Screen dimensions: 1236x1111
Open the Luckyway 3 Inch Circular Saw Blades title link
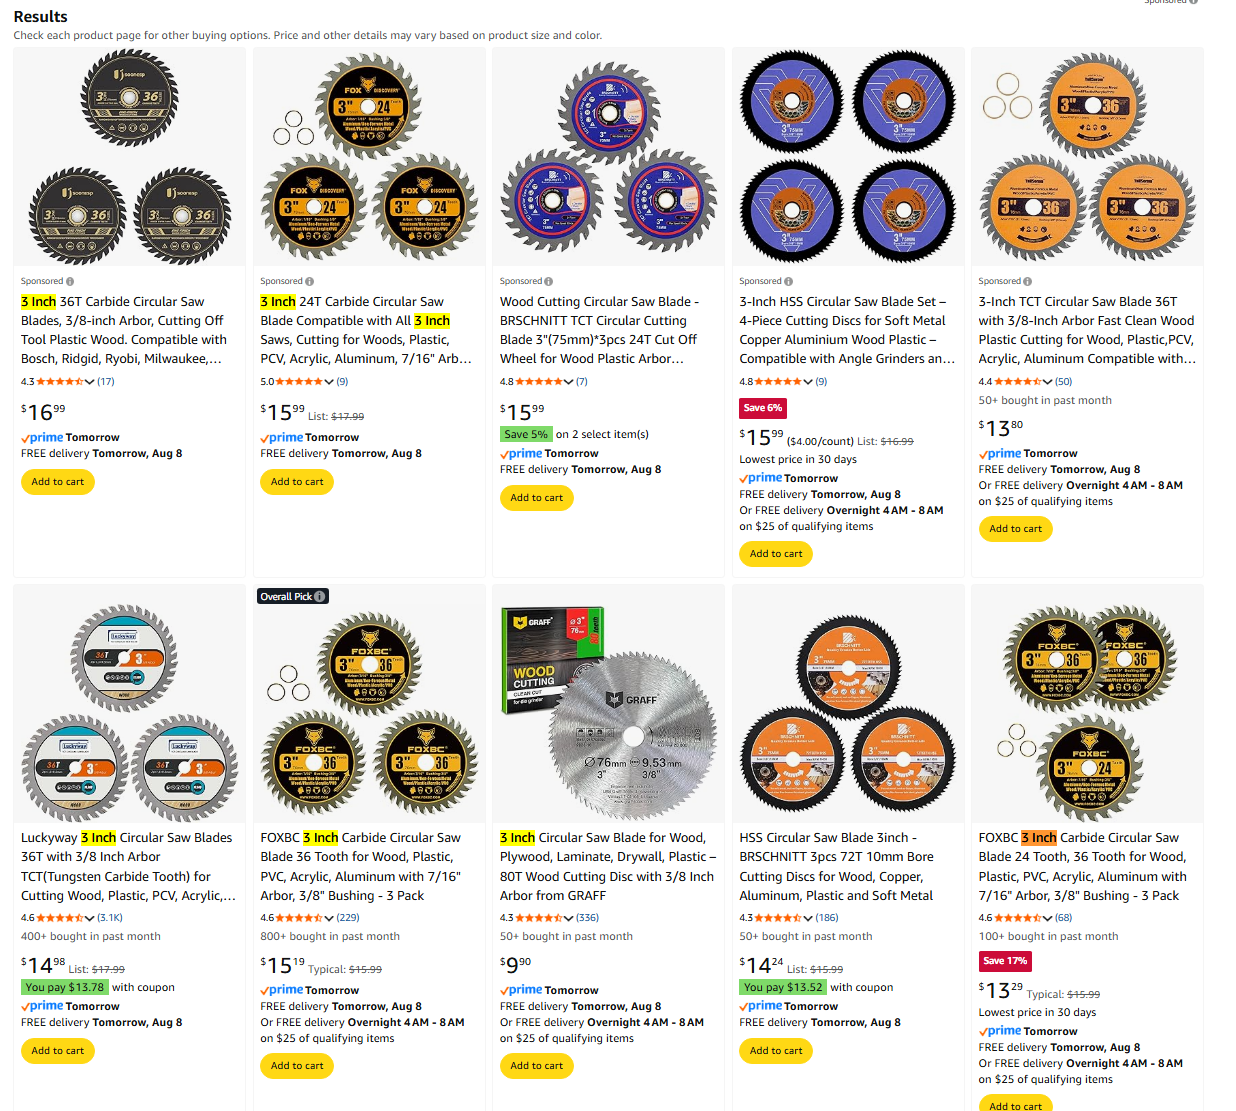point(128,867)
